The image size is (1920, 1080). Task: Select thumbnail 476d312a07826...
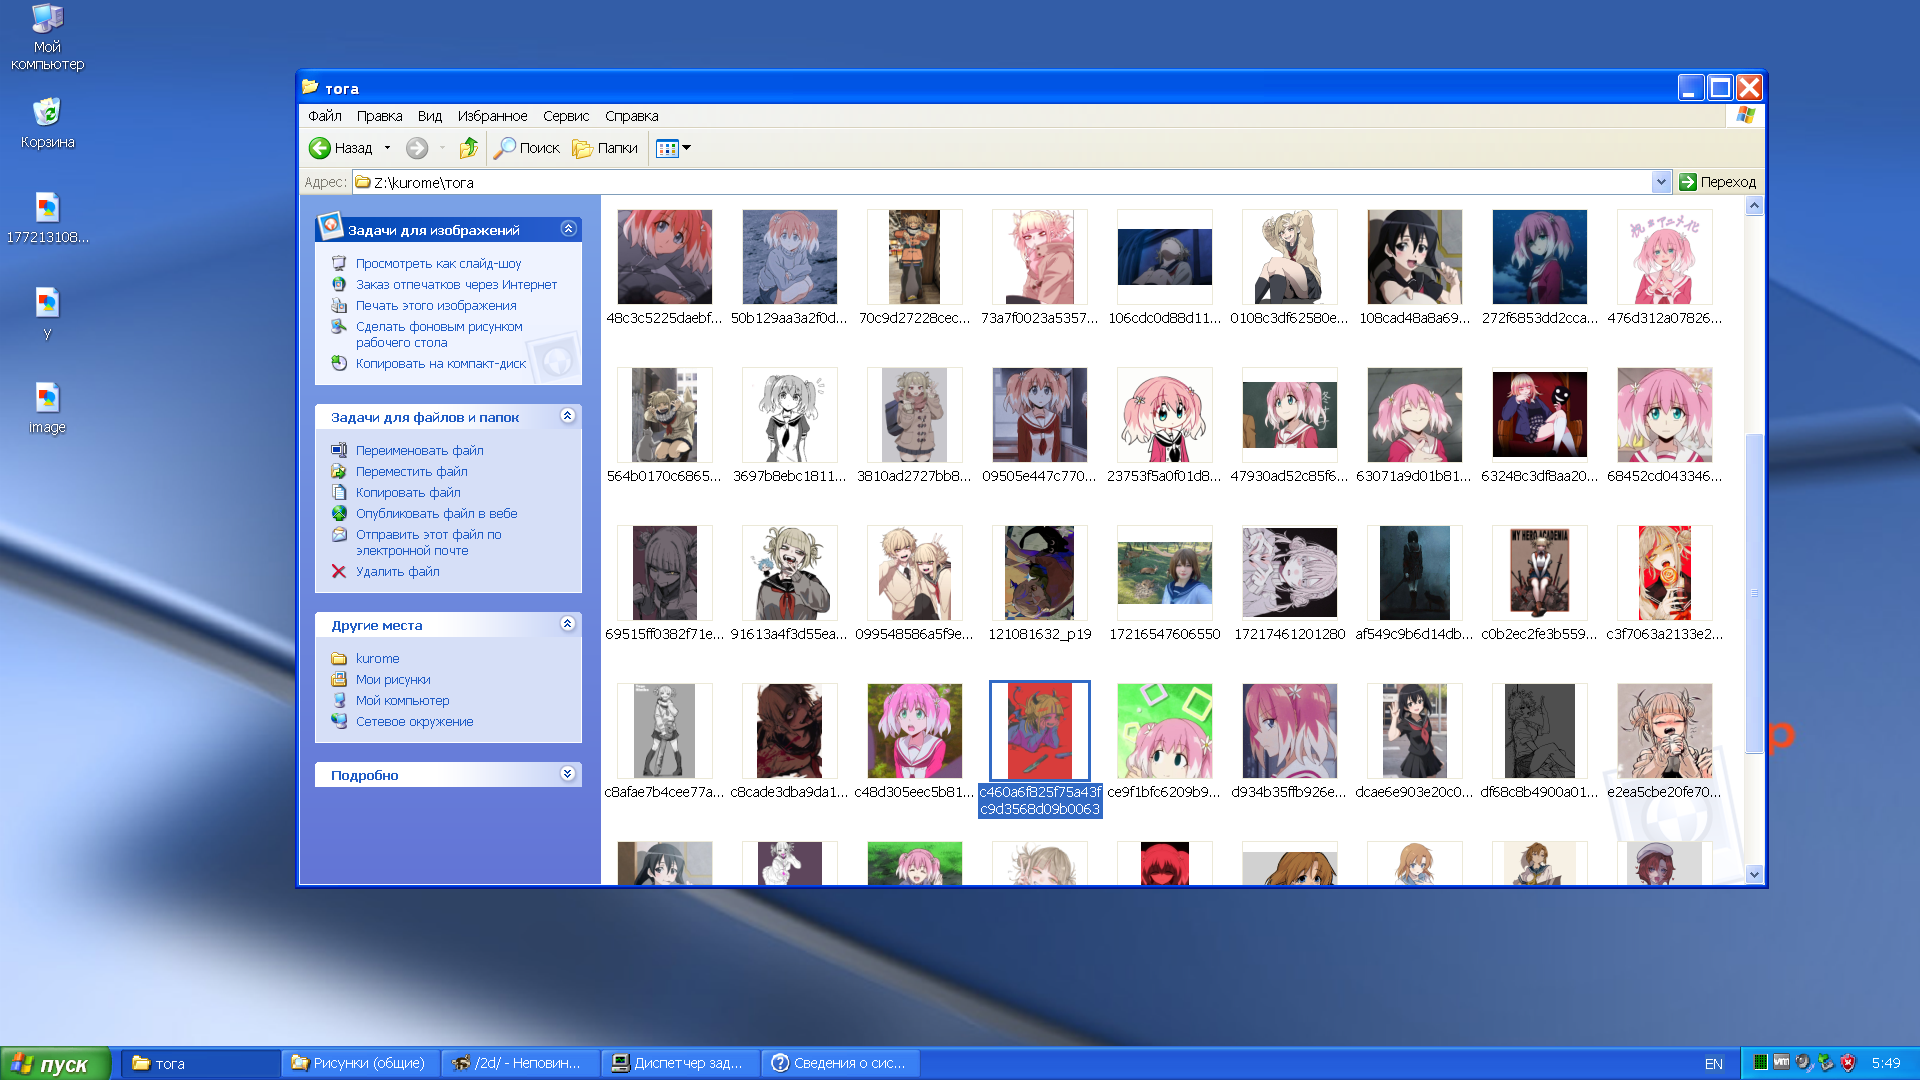click(1665, 257)
